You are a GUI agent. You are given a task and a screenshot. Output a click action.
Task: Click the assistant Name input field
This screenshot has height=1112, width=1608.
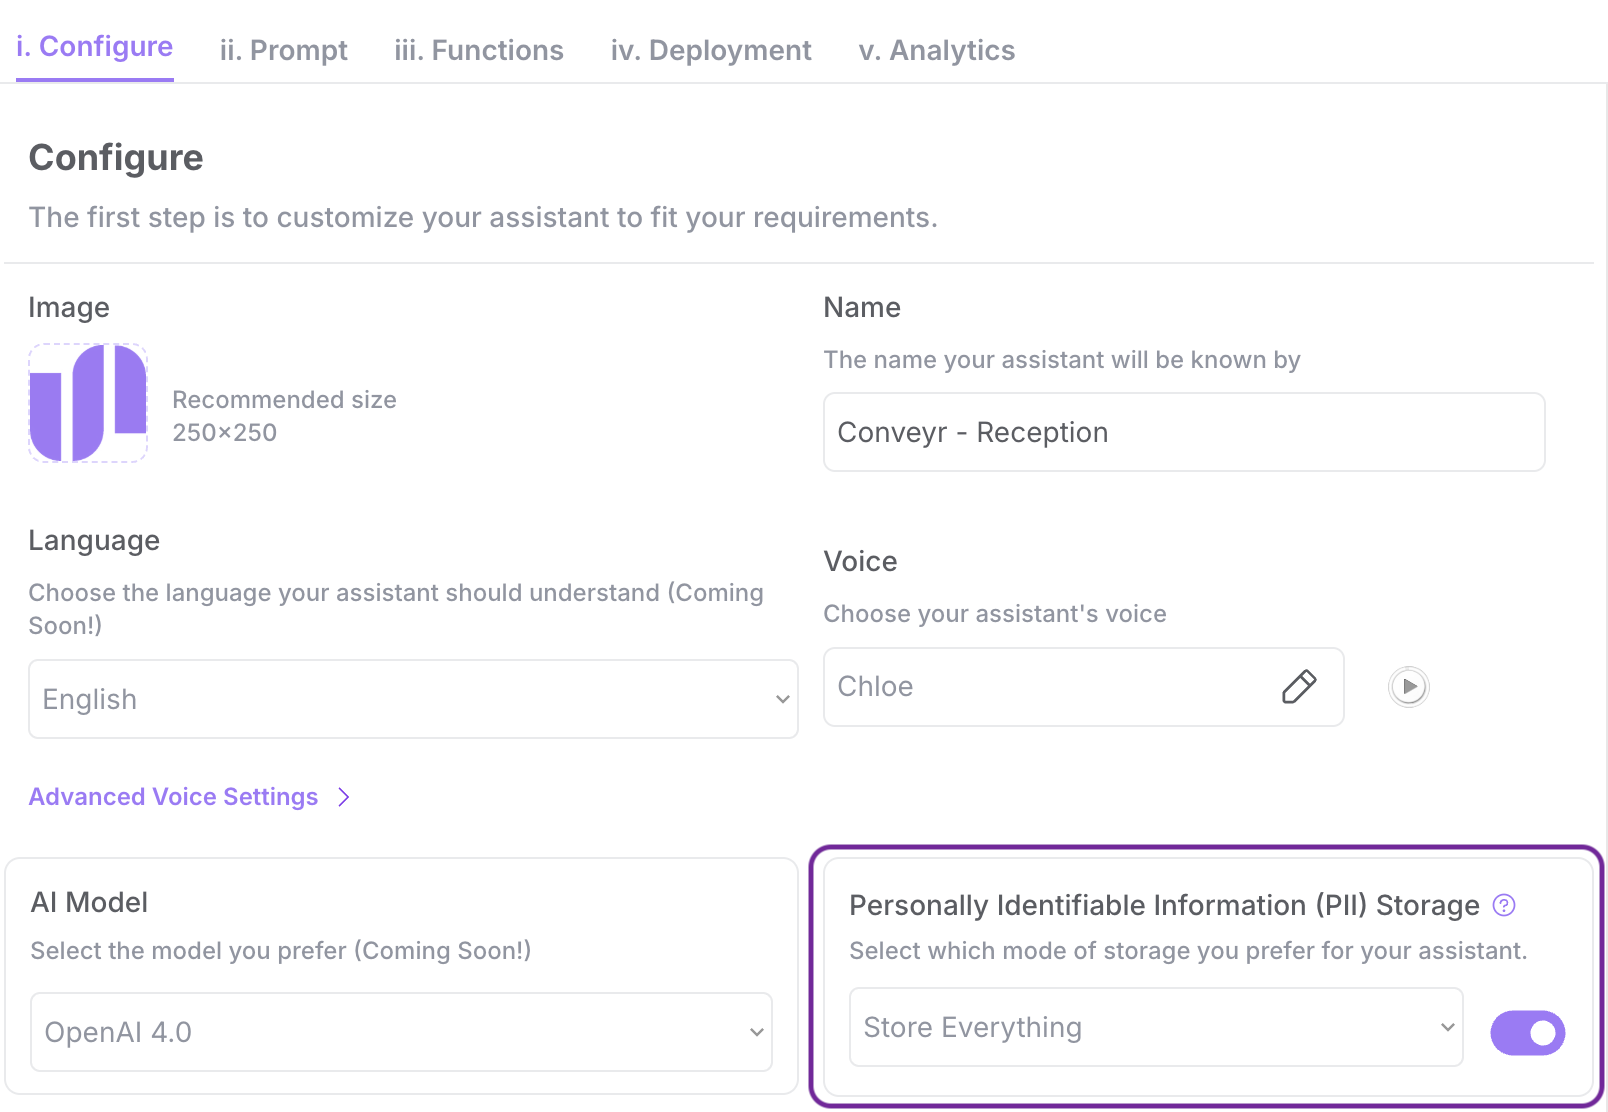click(x=1183, y=432)
